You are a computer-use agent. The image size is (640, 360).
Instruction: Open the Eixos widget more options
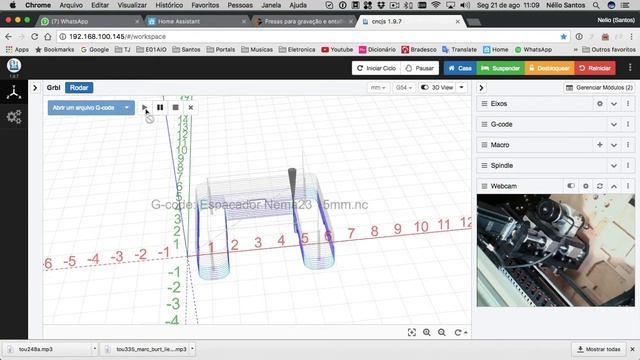click(x=628, y=104)
